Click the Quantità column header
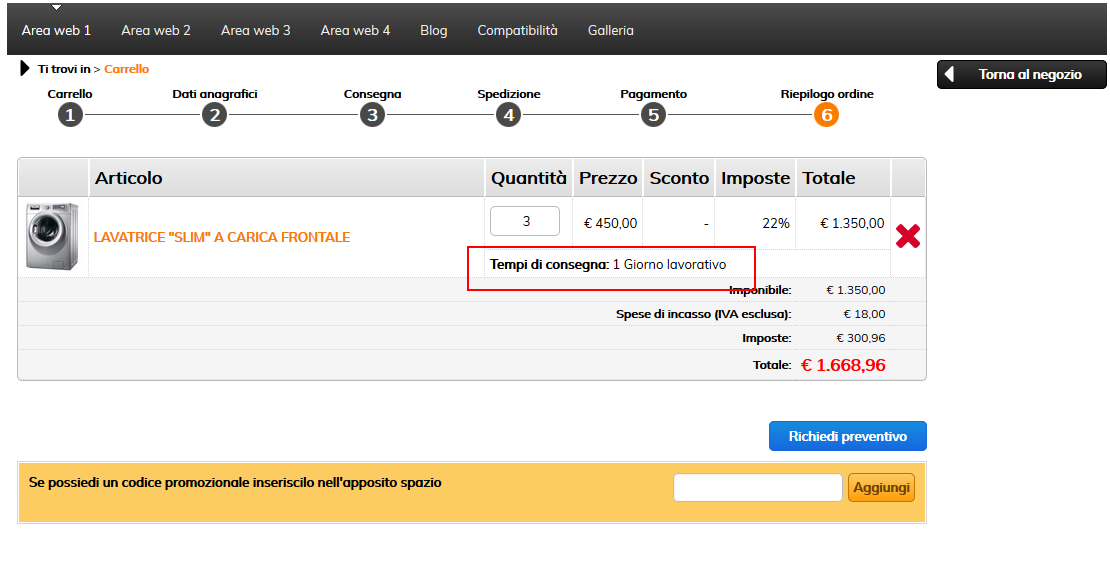 (529, 178)
